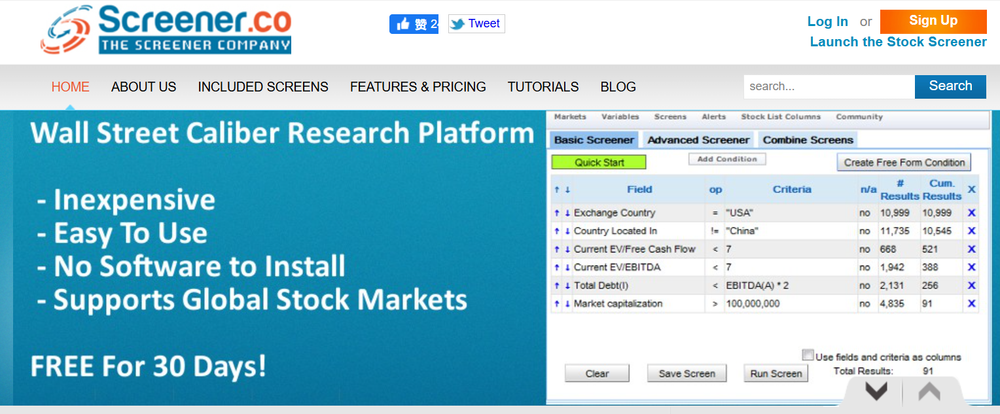Image resolution: width=1000 pixels, height=414 pixels.
Task: Click the Market capitalization field name
Action: [x=618, y=304]
